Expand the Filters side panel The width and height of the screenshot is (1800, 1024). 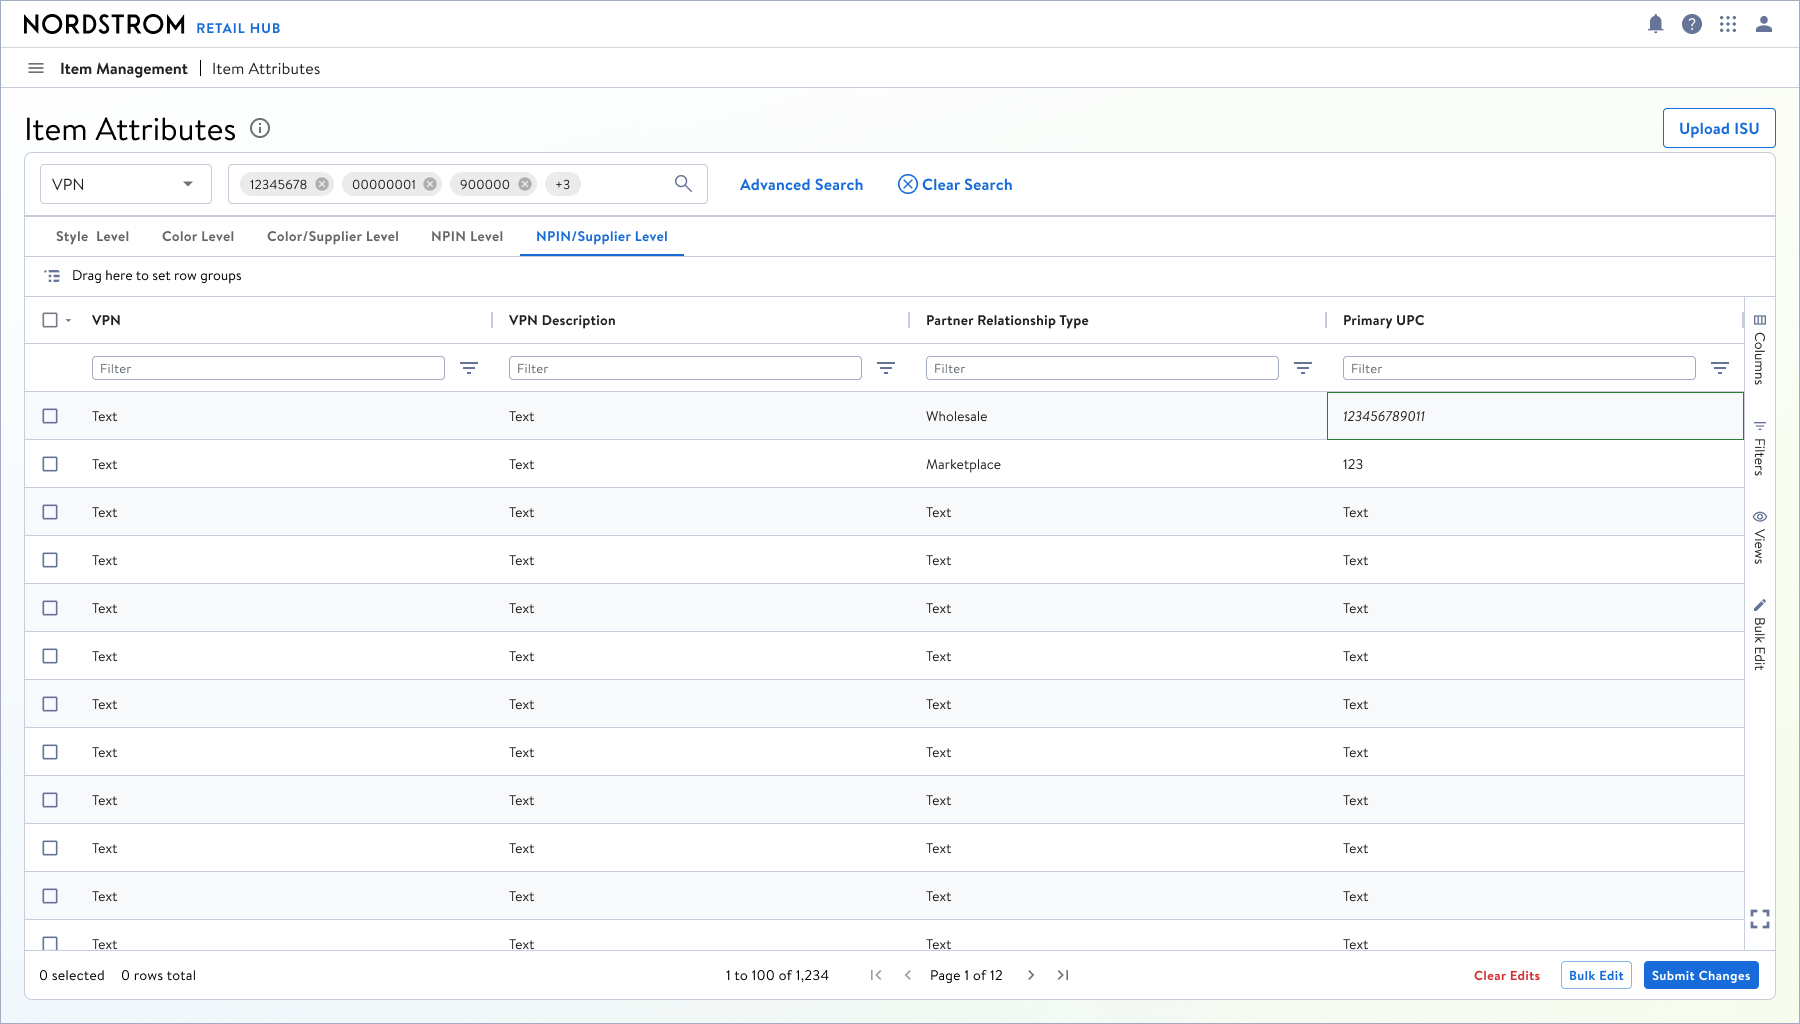1760,448
